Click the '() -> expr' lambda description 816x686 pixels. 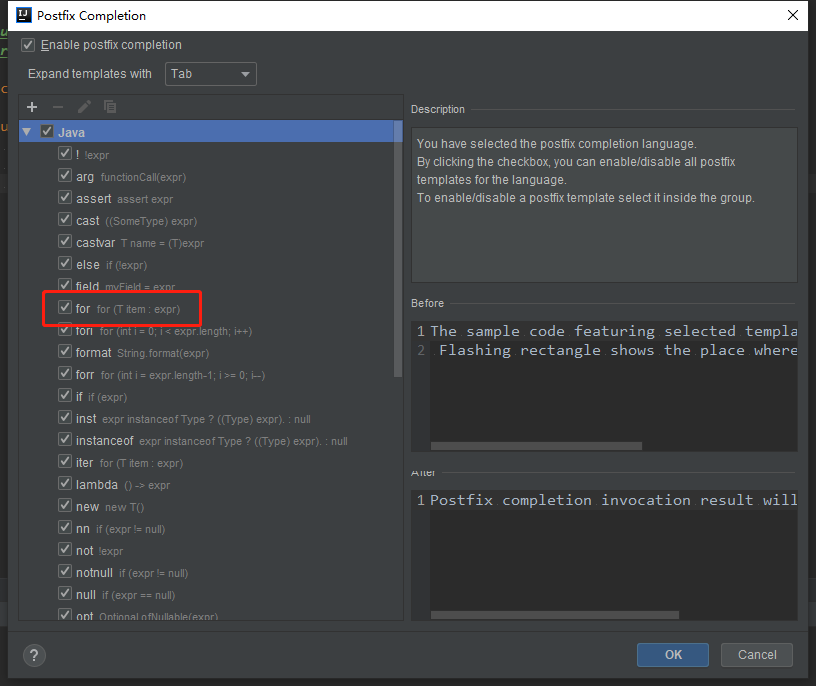click(x=147, y=485)
